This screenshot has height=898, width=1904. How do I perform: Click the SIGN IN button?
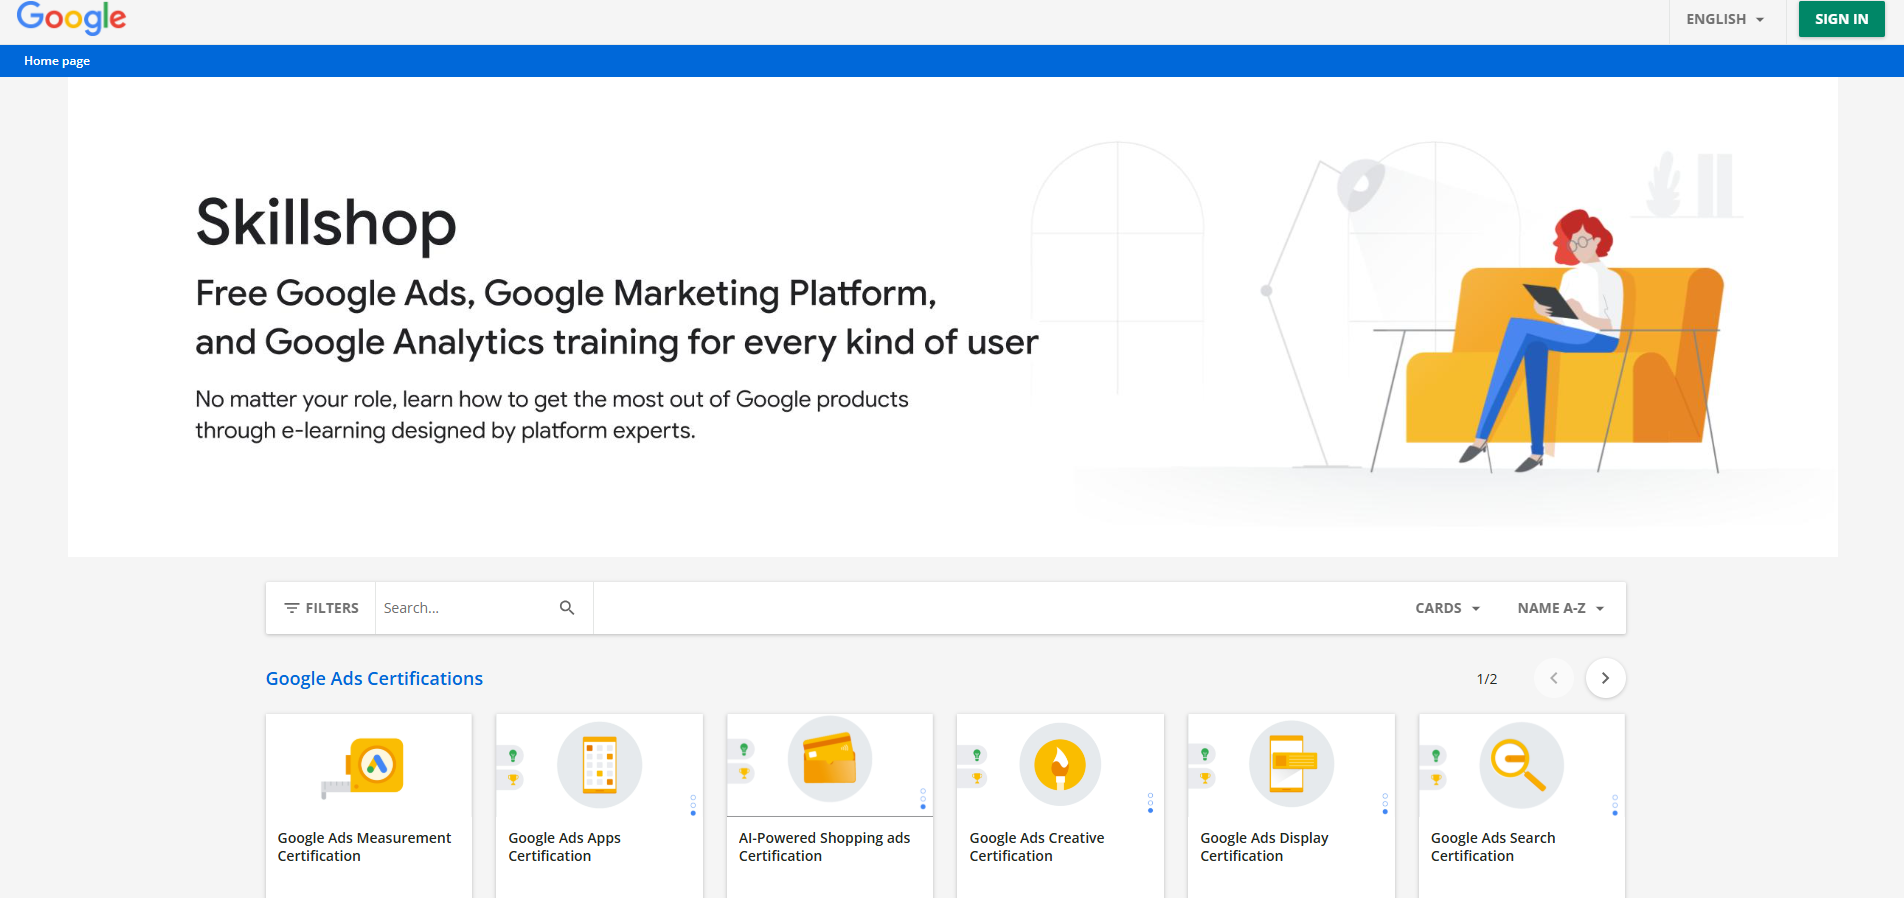[1841, 19]
